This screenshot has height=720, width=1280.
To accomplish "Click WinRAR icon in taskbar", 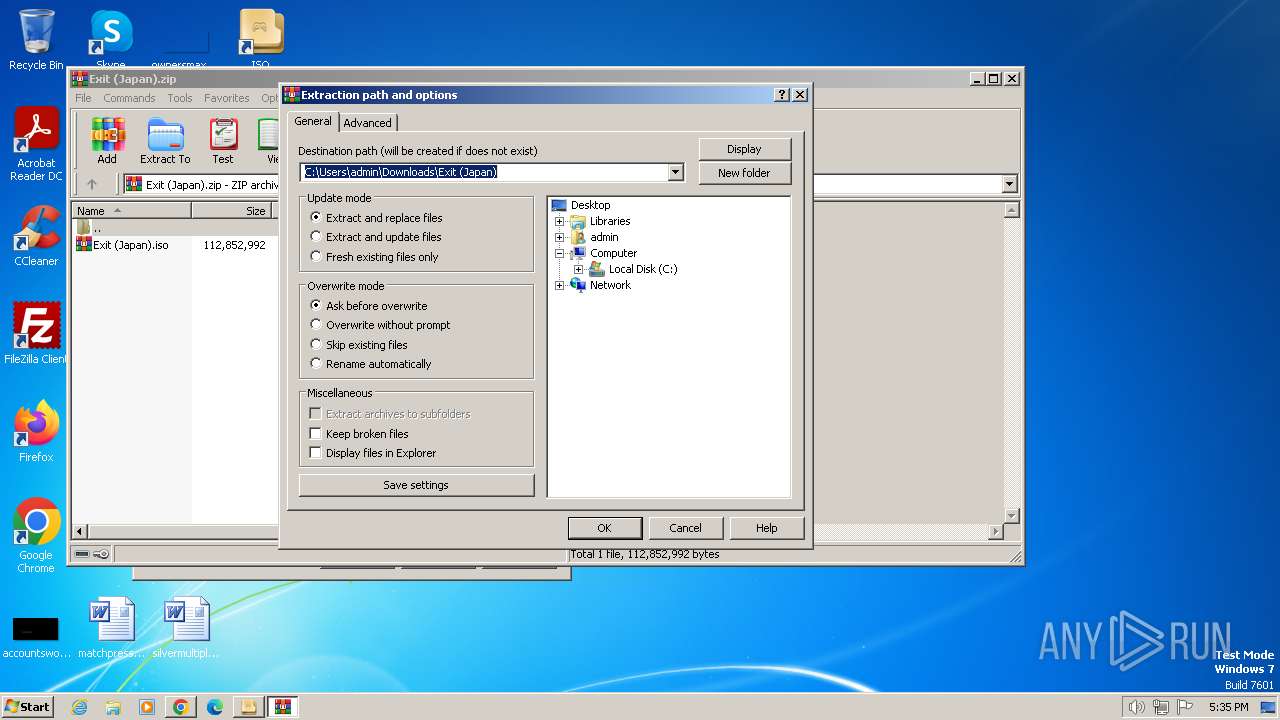I will click(x=282, y=707).
